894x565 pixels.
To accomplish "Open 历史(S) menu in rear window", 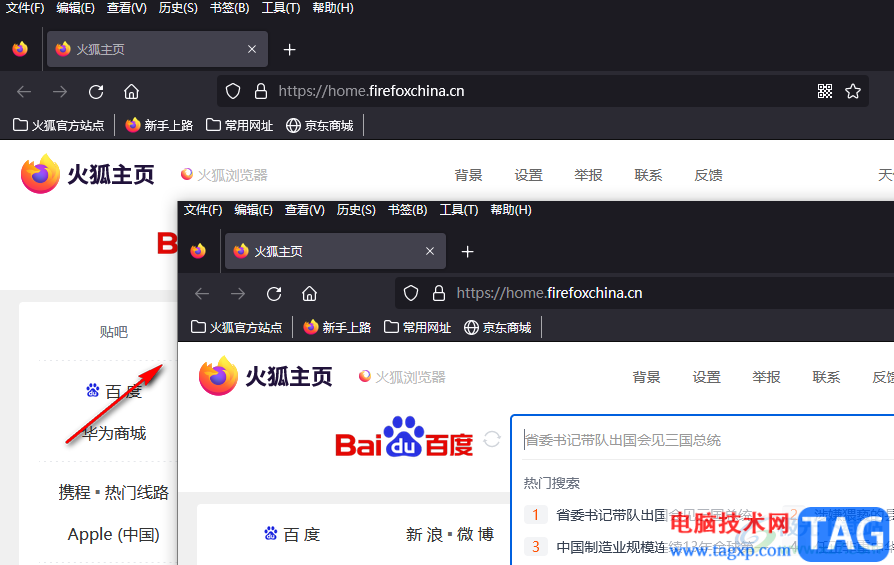I will point(178,8).
